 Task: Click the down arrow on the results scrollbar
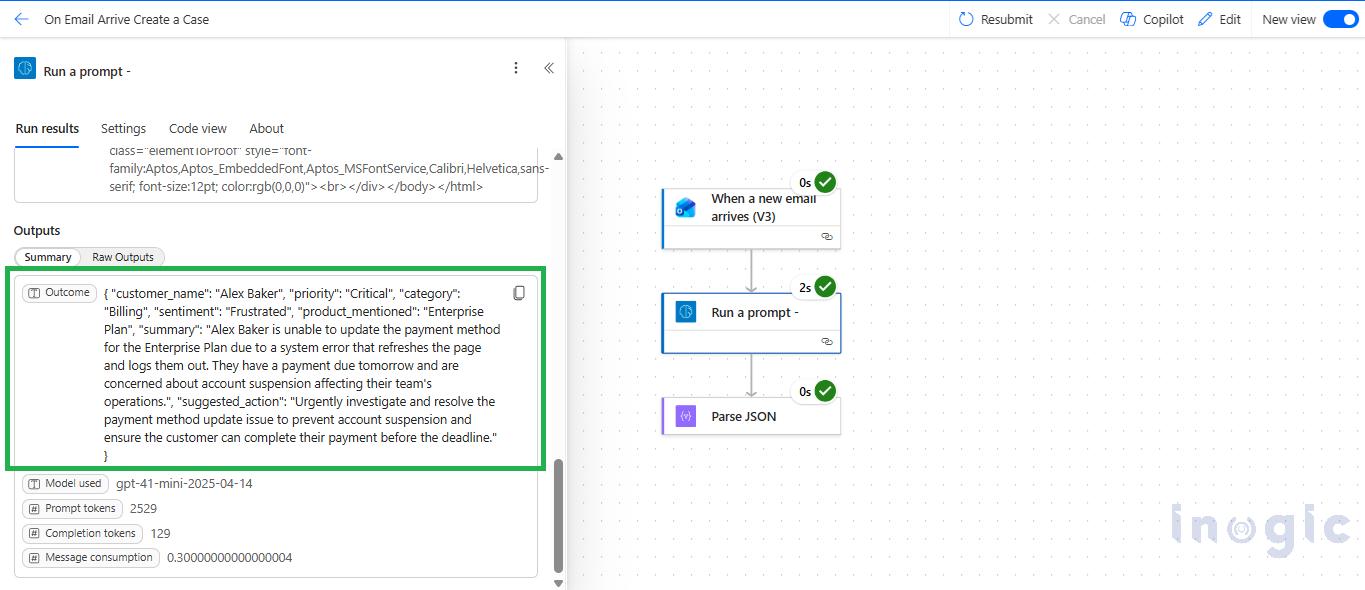coord(558,582)
